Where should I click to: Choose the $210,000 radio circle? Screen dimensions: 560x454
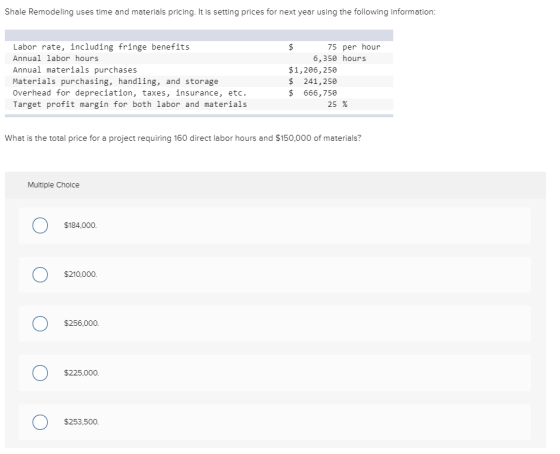(40, 275)
